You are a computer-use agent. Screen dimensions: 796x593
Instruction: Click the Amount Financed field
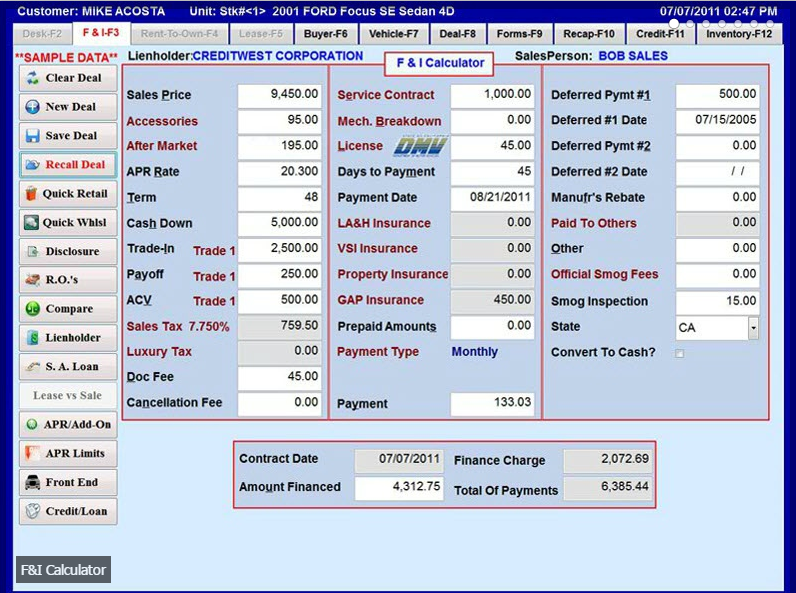(399, 487)
